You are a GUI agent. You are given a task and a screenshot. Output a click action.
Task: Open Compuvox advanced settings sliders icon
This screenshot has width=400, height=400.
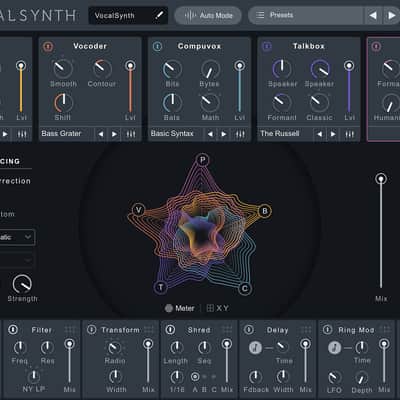pos(240,134)
